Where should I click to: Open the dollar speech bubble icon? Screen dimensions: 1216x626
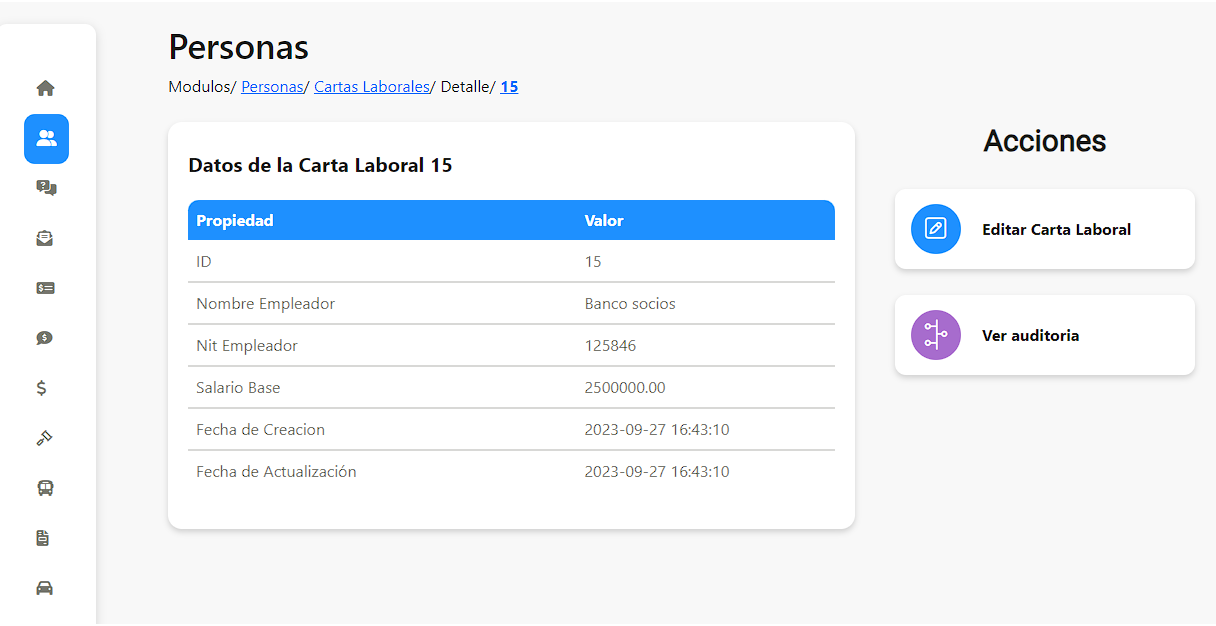click(44, 338)
